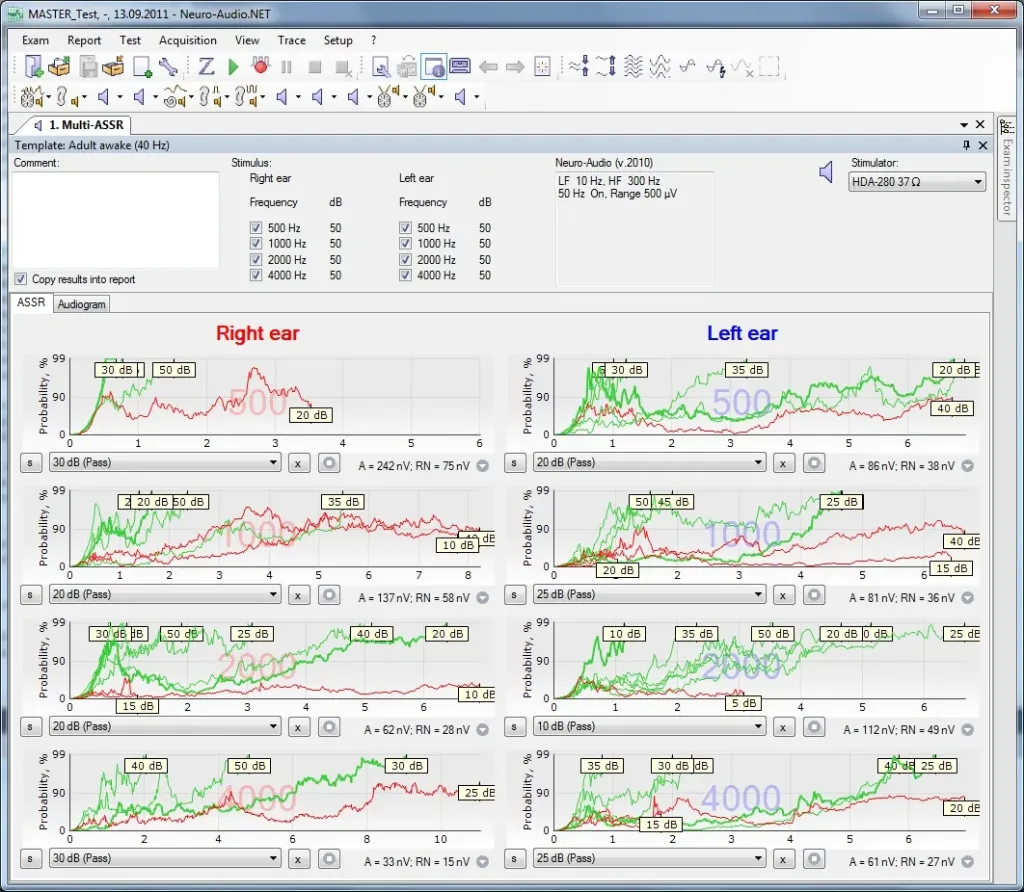Click the impedance Z toolbar icon
This screenshot has height=892, width=1024.
pyautogui.click(x=206, y=66)
